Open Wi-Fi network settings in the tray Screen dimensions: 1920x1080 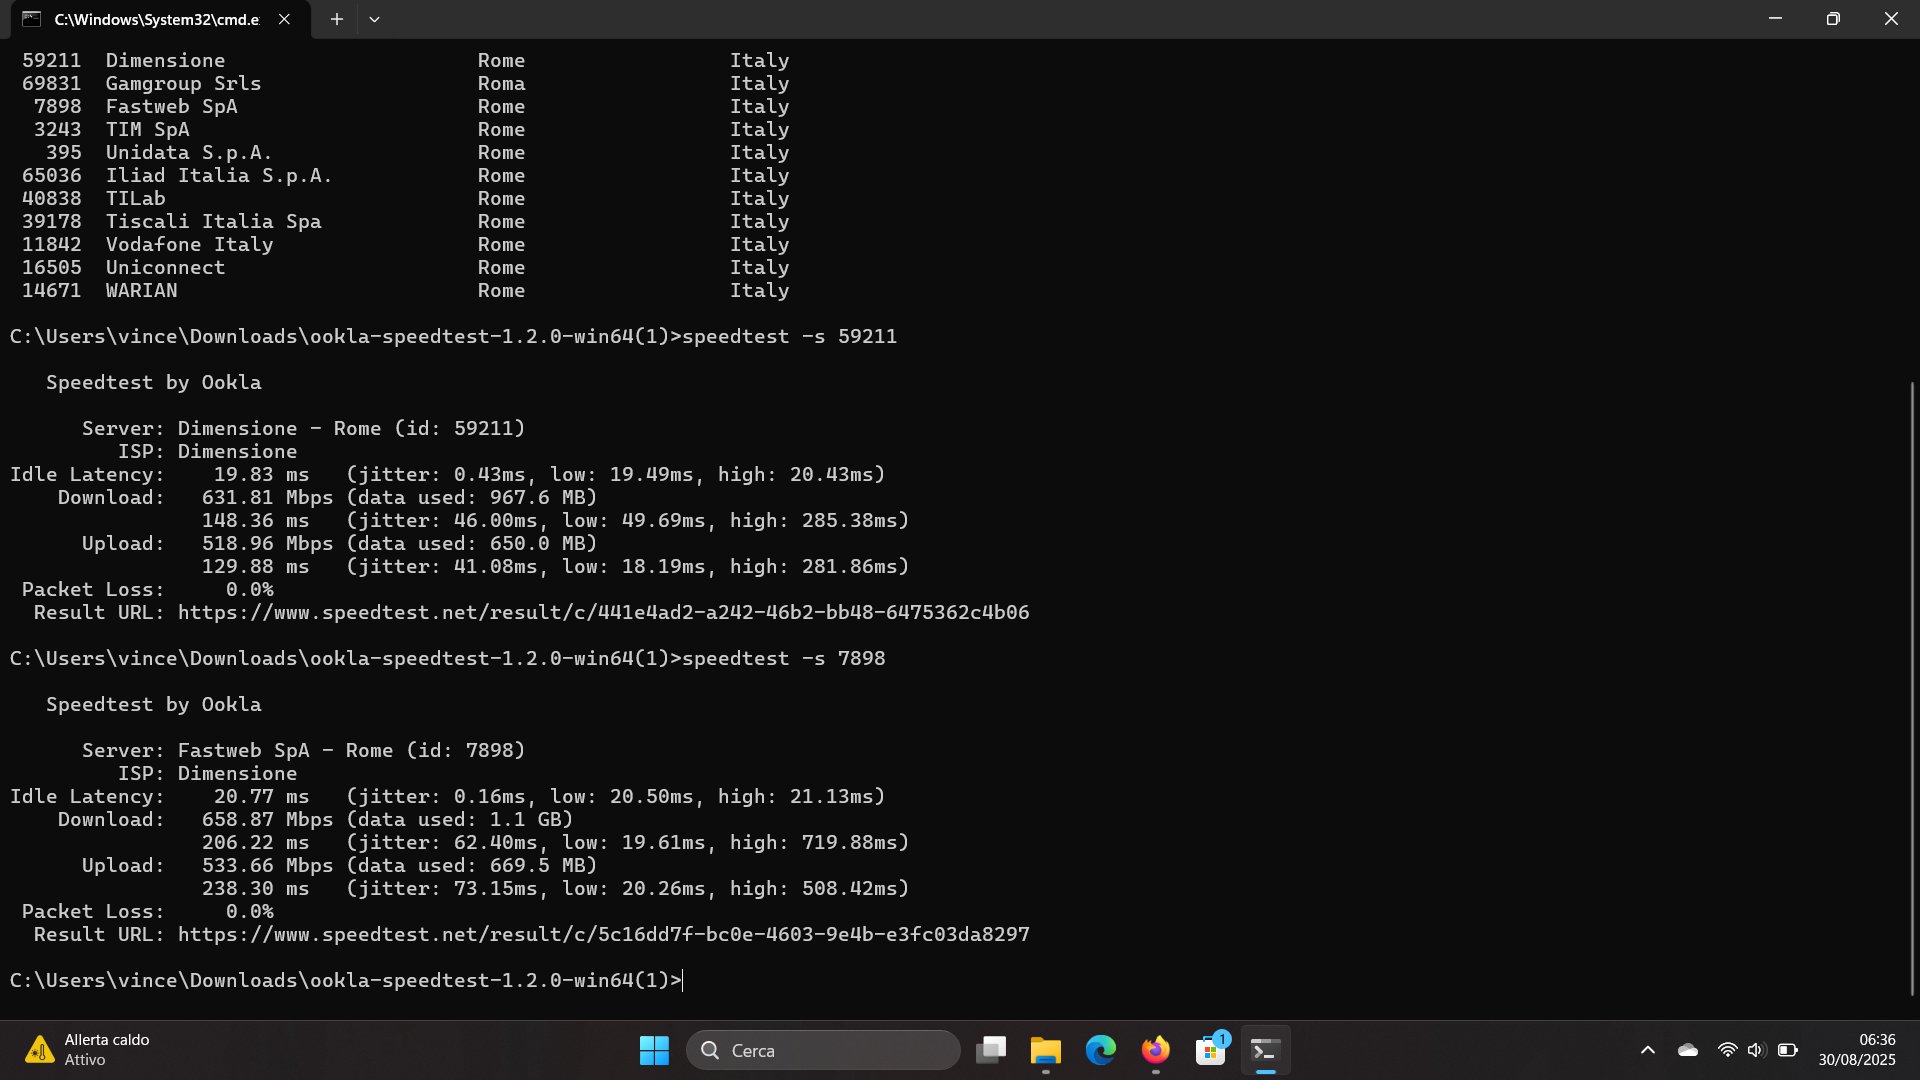1727,1050
